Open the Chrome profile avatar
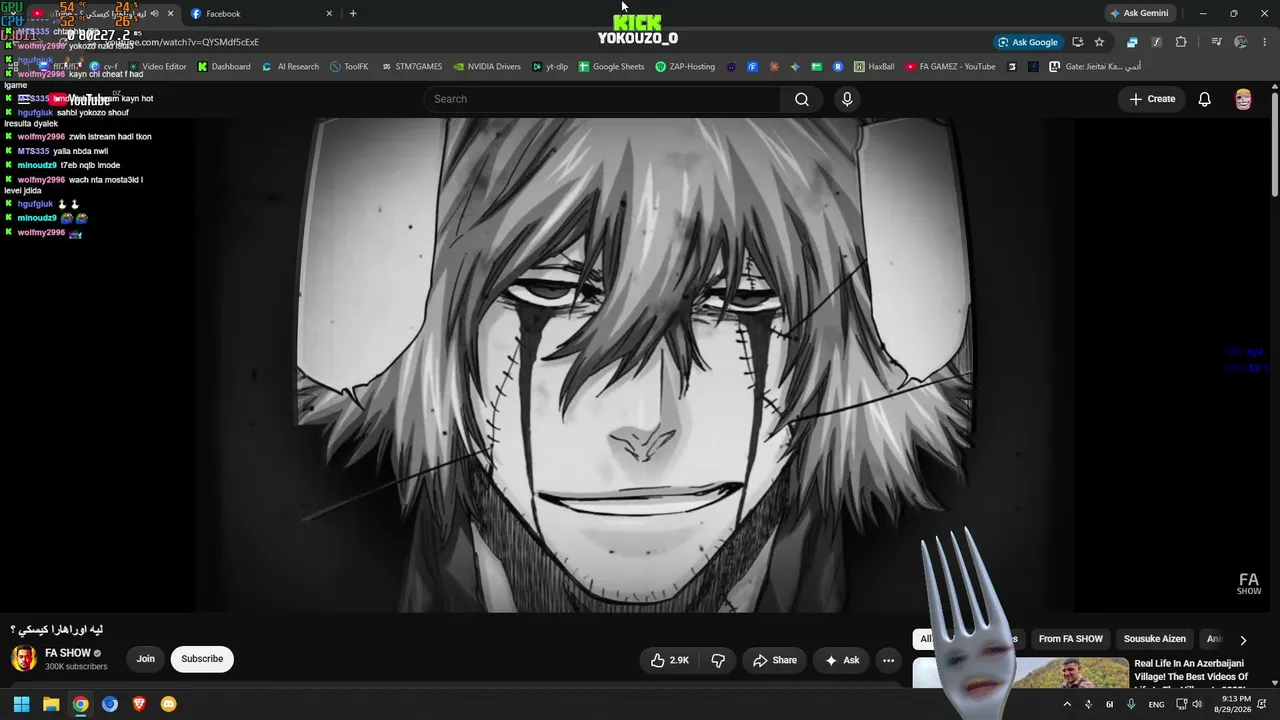This screenshot has height=720, width=1280. pos(1241,42)
